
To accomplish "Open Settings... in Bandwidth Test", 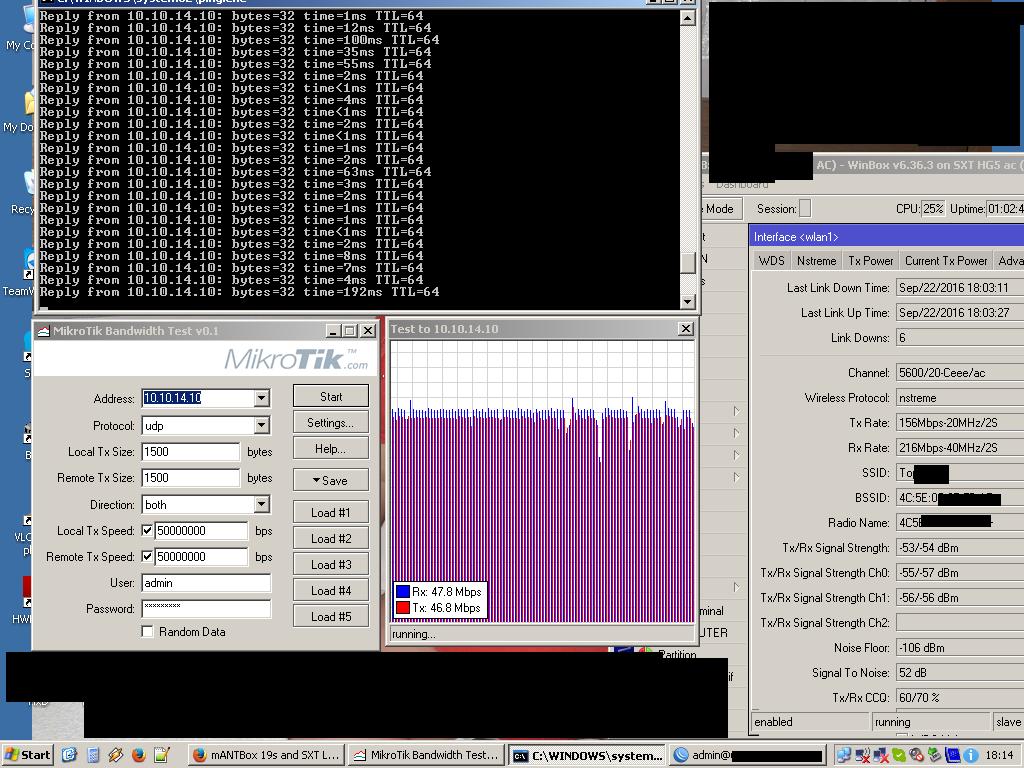I will point(330,423).
